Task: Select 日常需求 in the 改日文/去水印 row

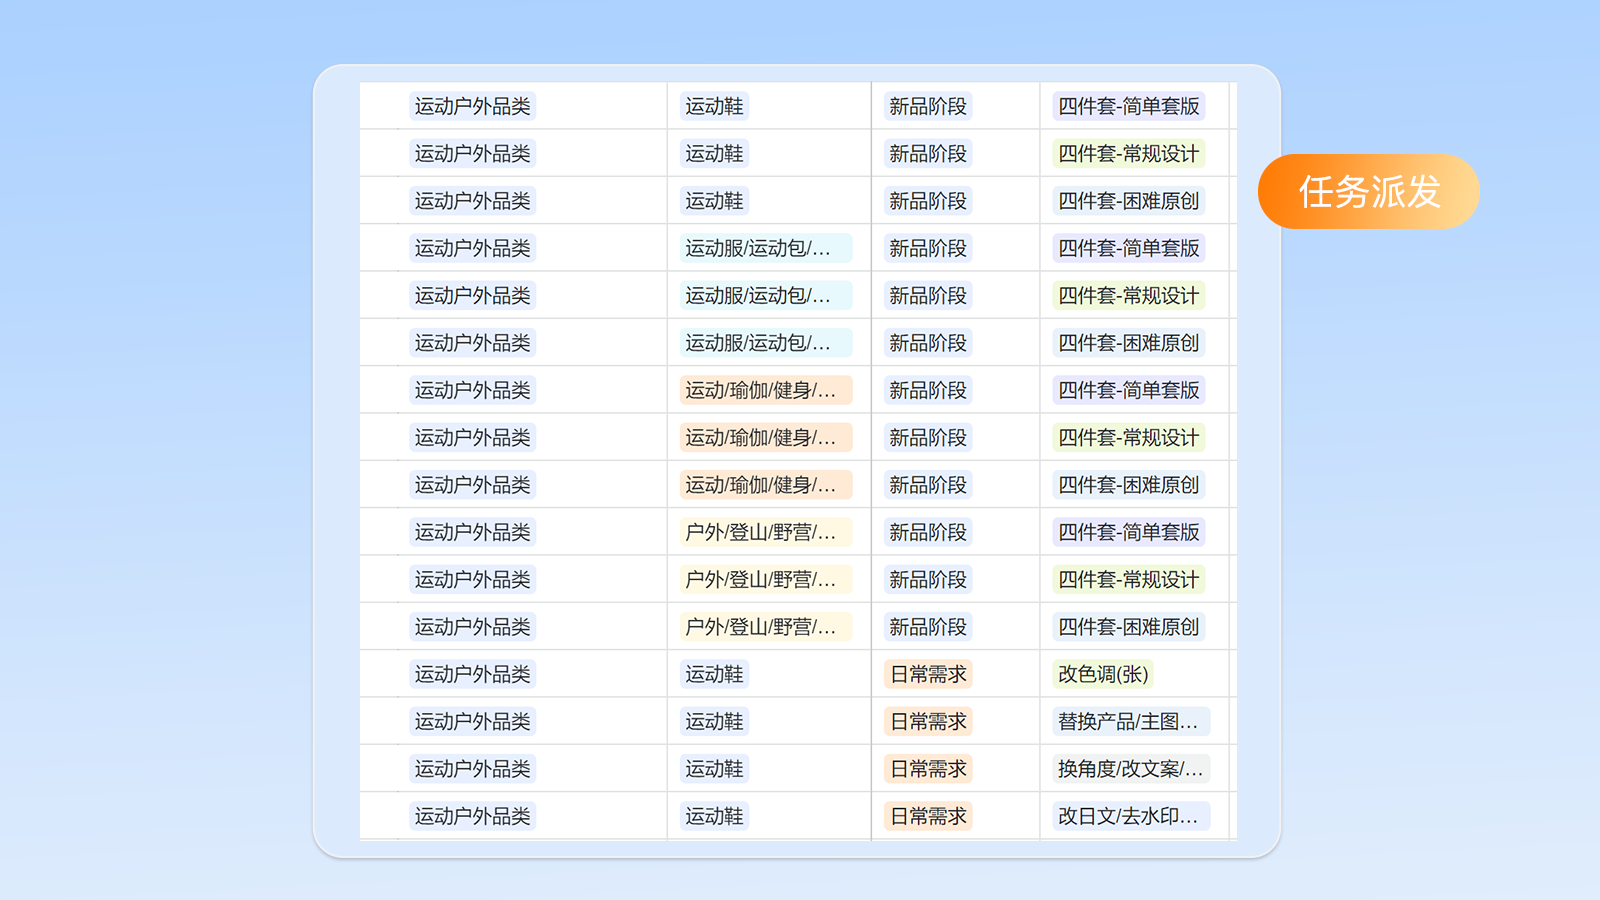Action: 926,815
